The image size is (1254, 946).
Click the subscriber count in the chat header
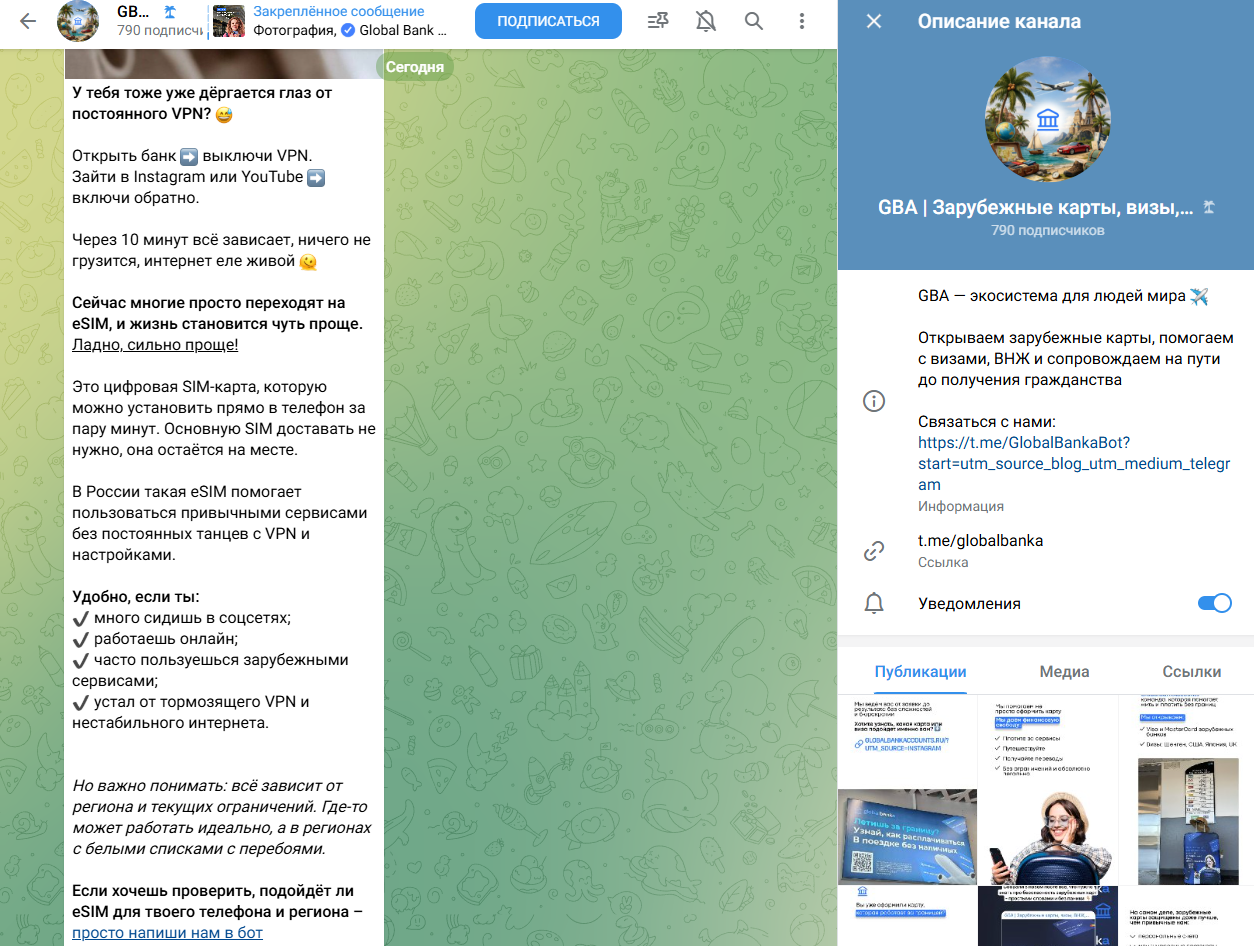(160, 30)
